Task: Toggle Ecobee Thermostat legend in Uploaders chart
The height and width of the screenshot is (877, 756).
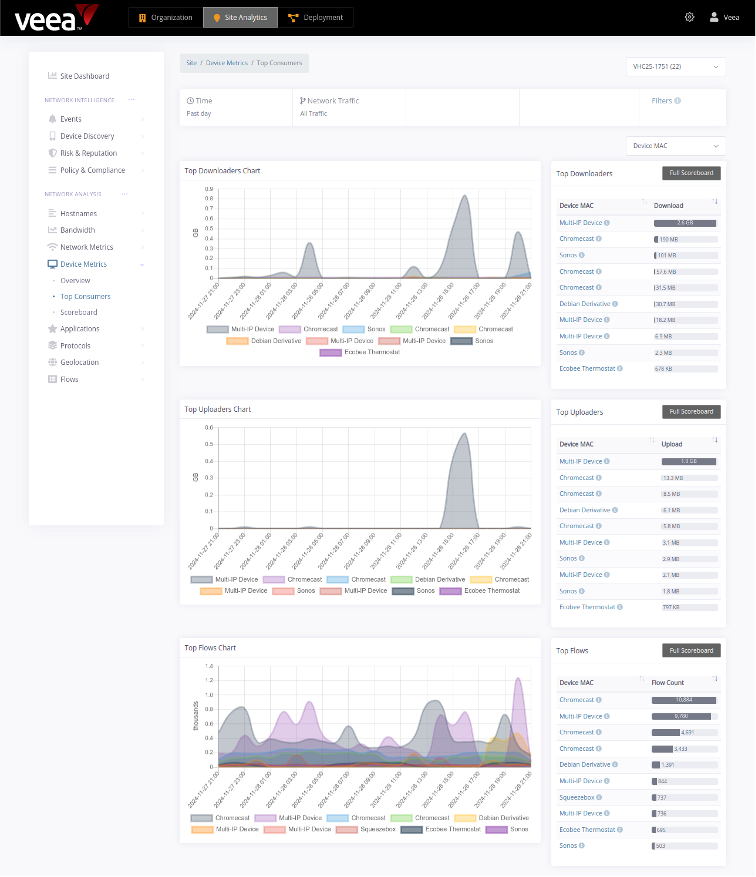Action: click(x=480, y=591)
